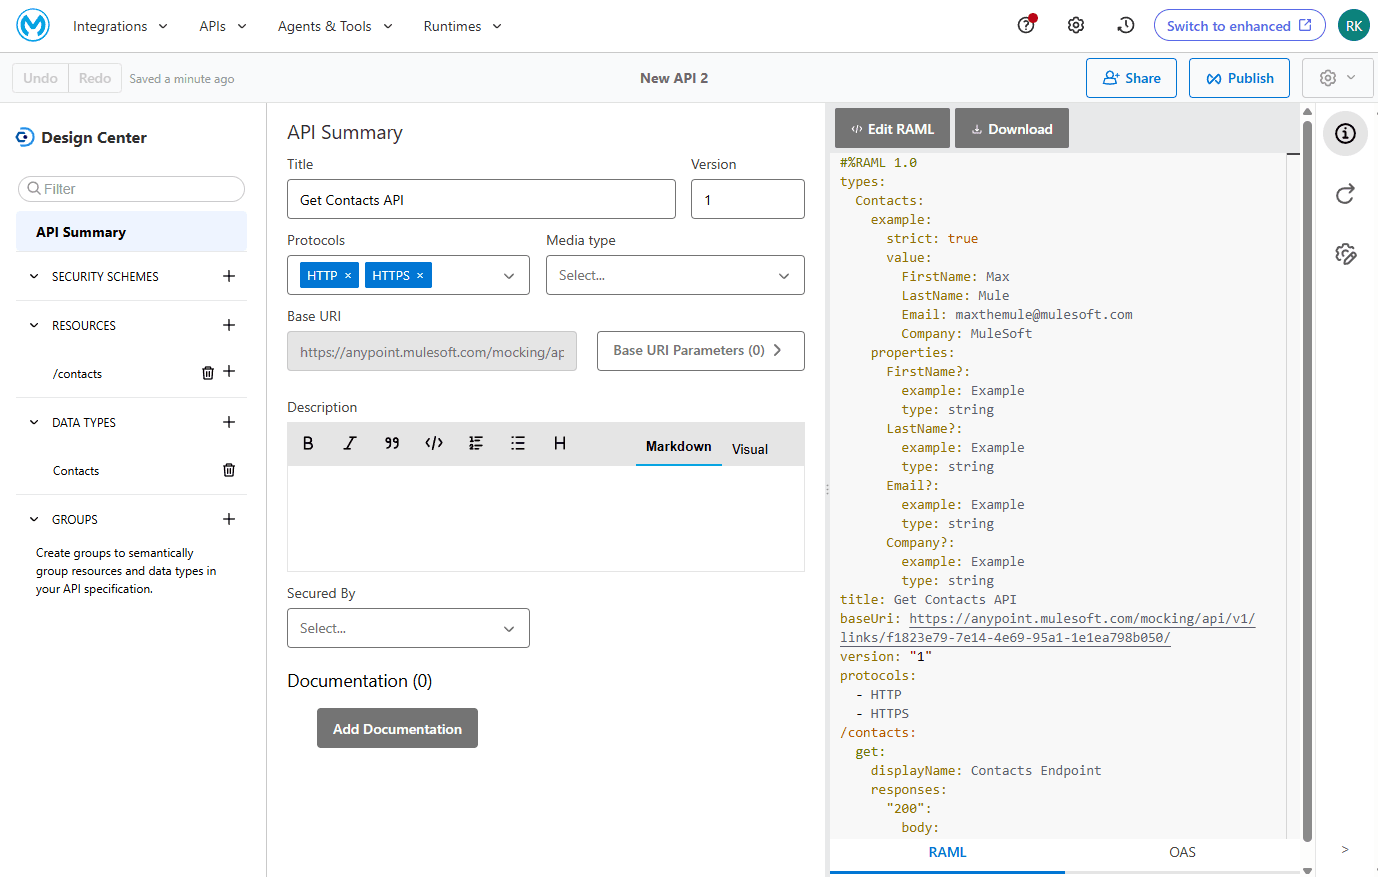Viewport: 1378px width, 877px height.
Task: Expand the collapsed right panel arrow
Action: (1345, 849)
